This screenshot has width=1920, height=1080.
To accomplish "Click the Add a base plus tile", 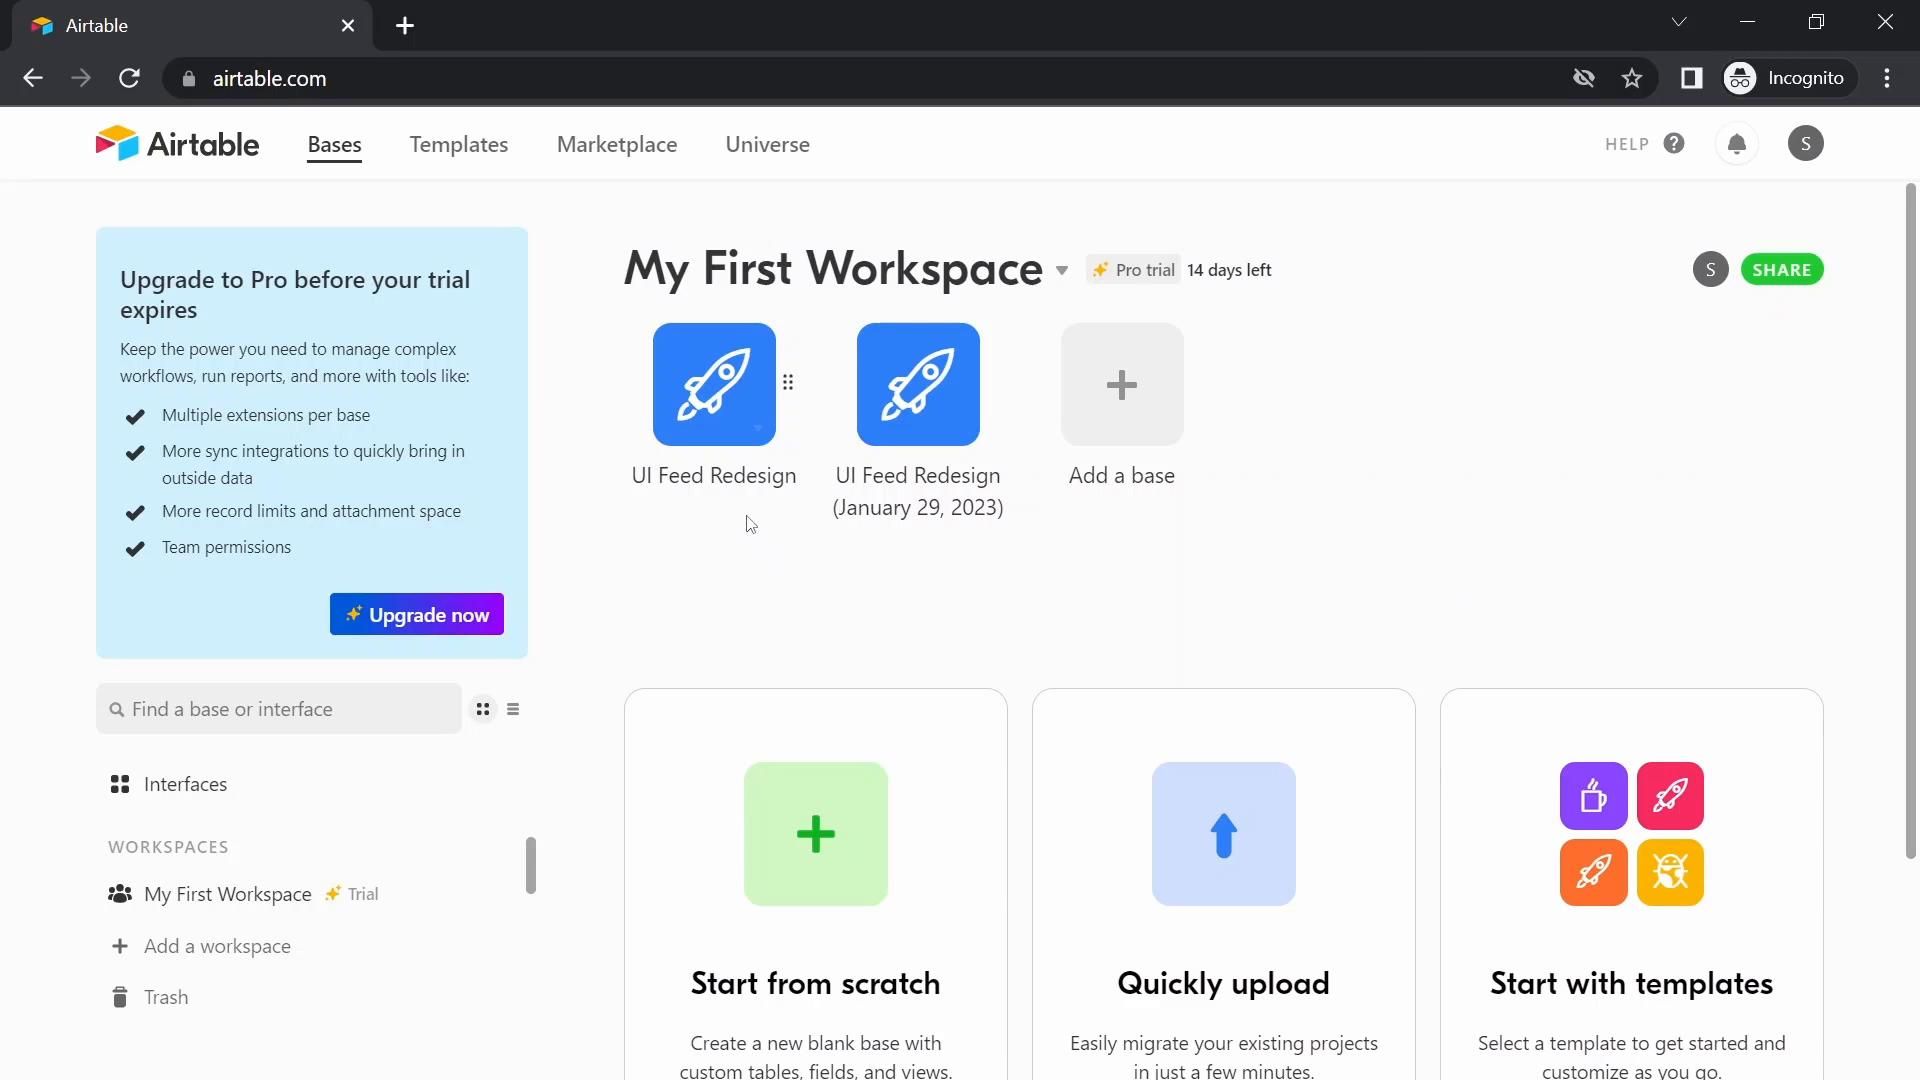I will tap(1121, 384).
